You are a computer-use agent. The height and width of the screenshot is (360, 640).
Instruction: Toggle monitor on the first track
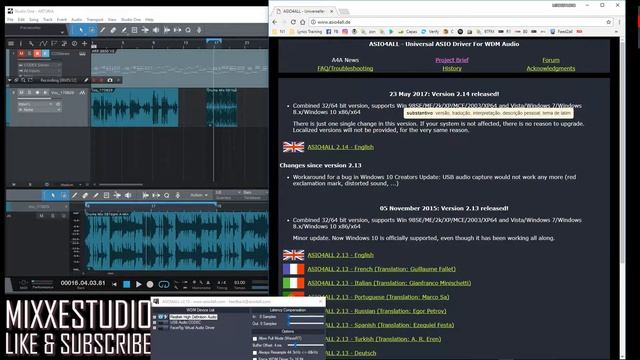45,53
